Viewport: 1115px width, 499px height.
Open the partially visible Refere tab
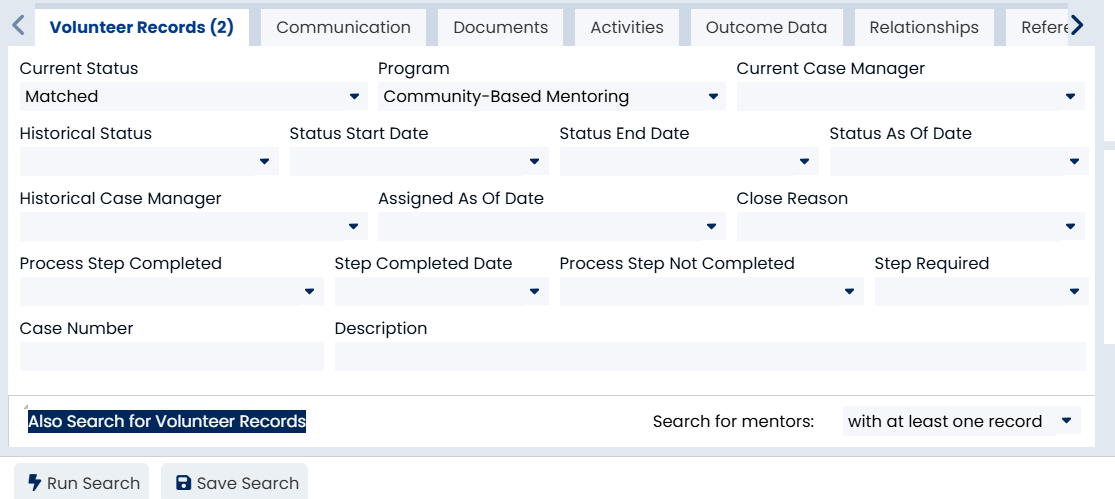pos(1038,28)
